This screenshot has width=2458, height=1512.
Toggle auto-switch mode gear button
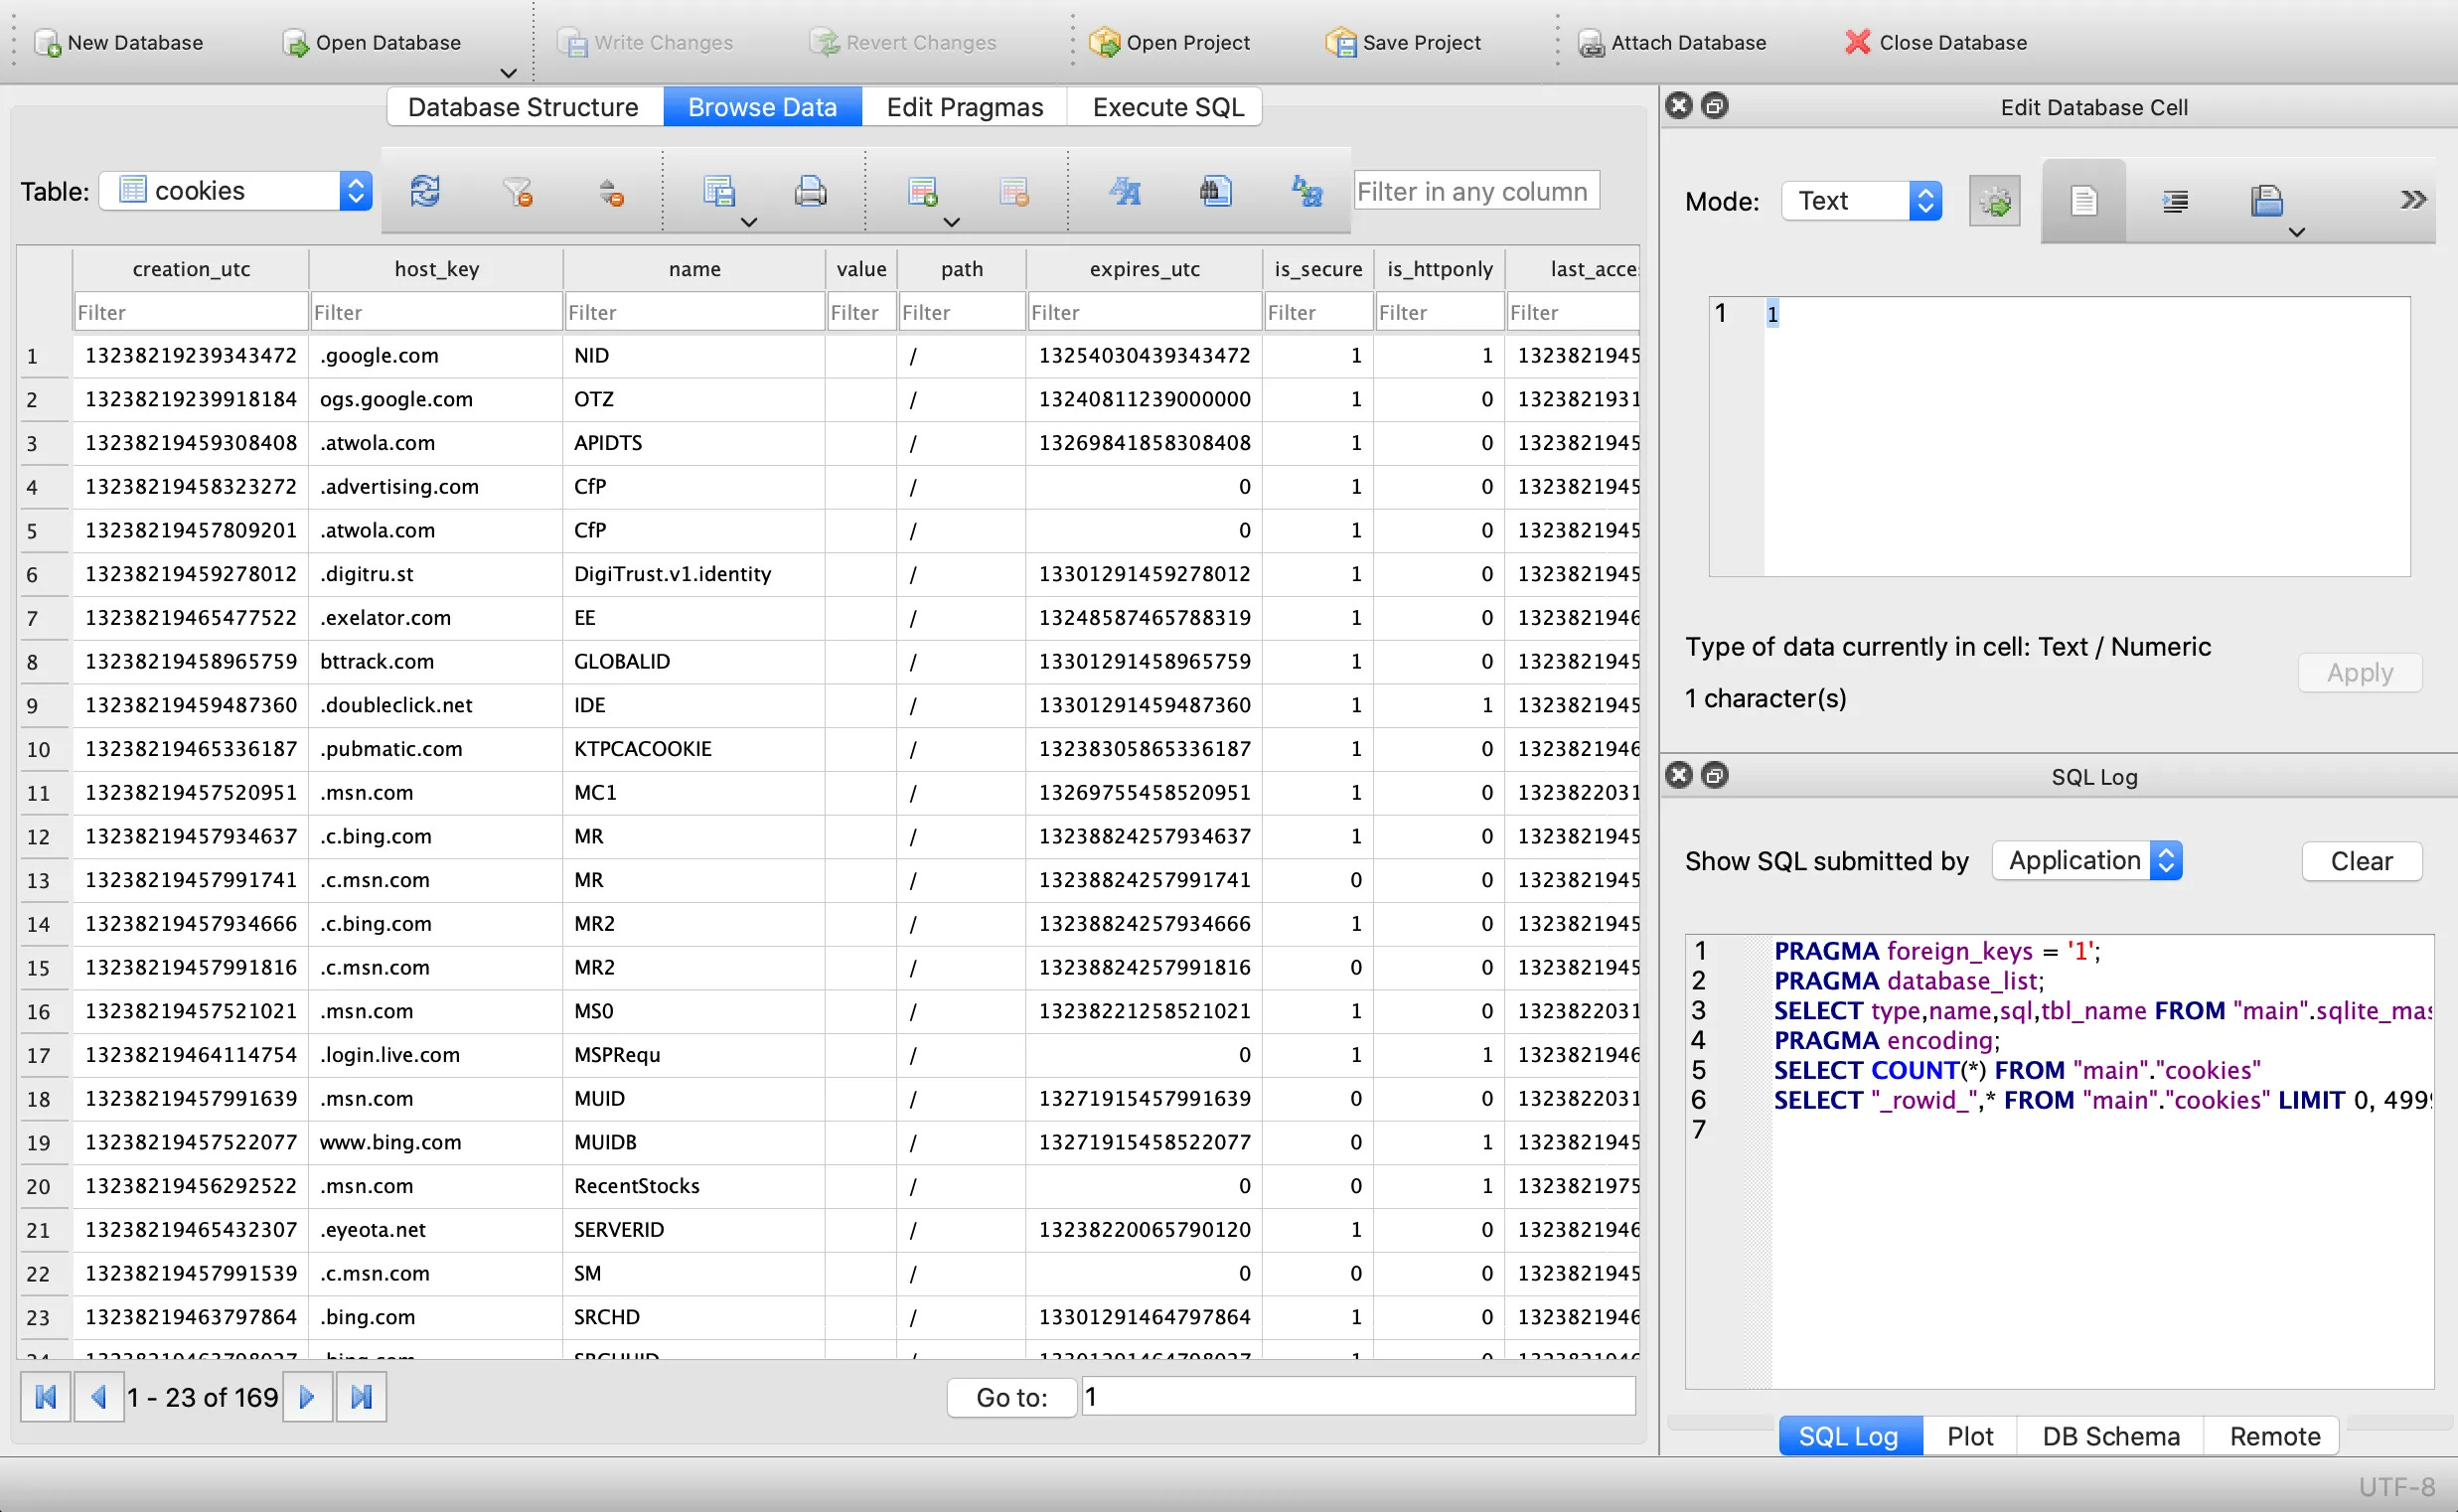1994,202
